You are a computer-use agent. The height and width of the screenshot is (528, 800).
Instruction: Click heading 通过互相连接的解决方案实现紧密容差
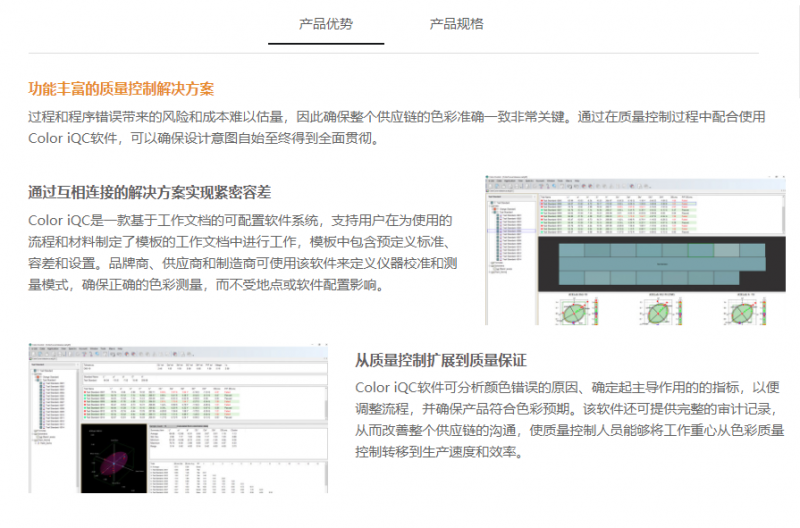pyautogui.click(x=149, y=192)
